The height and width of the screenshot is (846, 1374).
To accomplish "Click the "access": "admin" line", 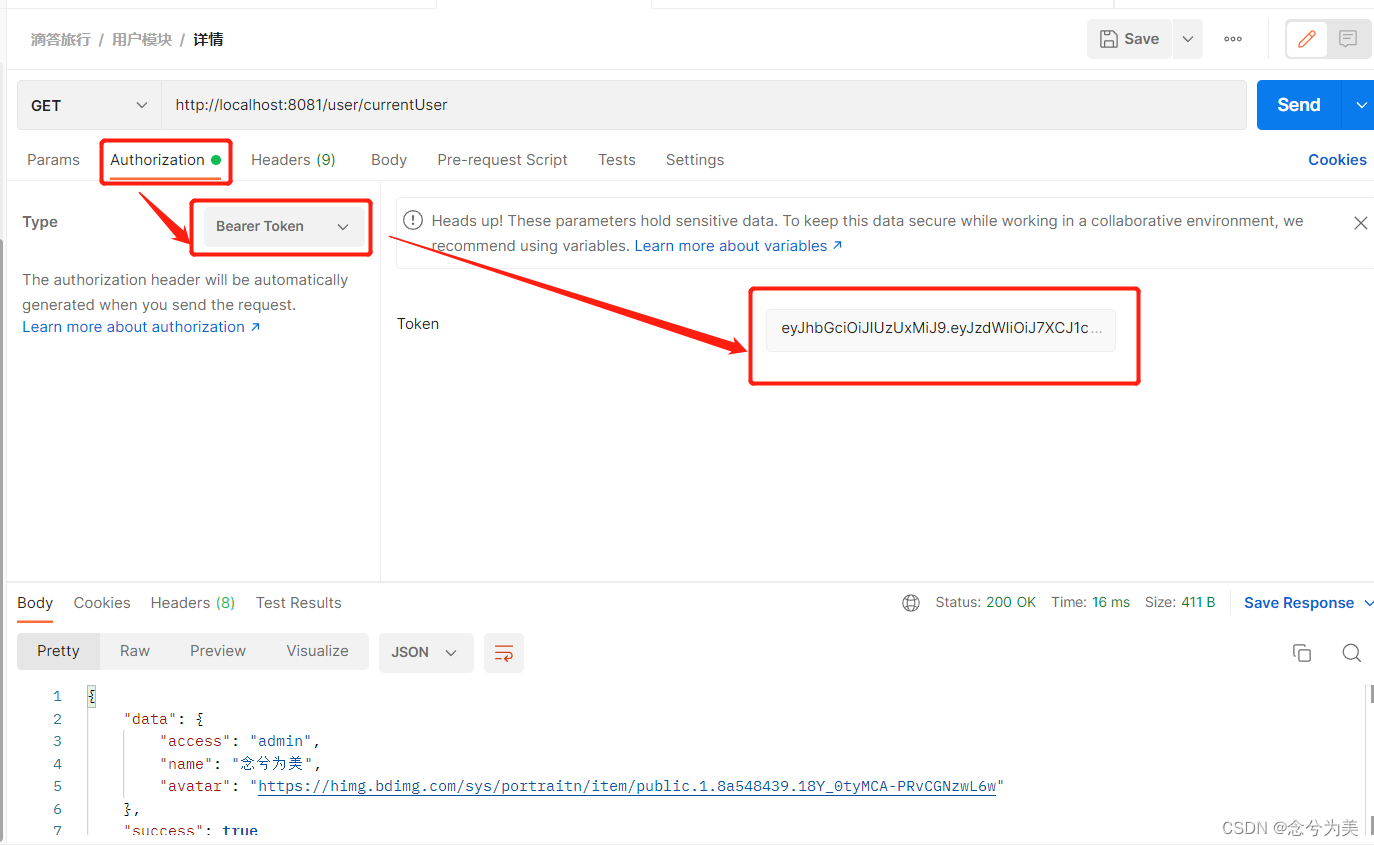I will pyautogui.click(x=240, y=742).
